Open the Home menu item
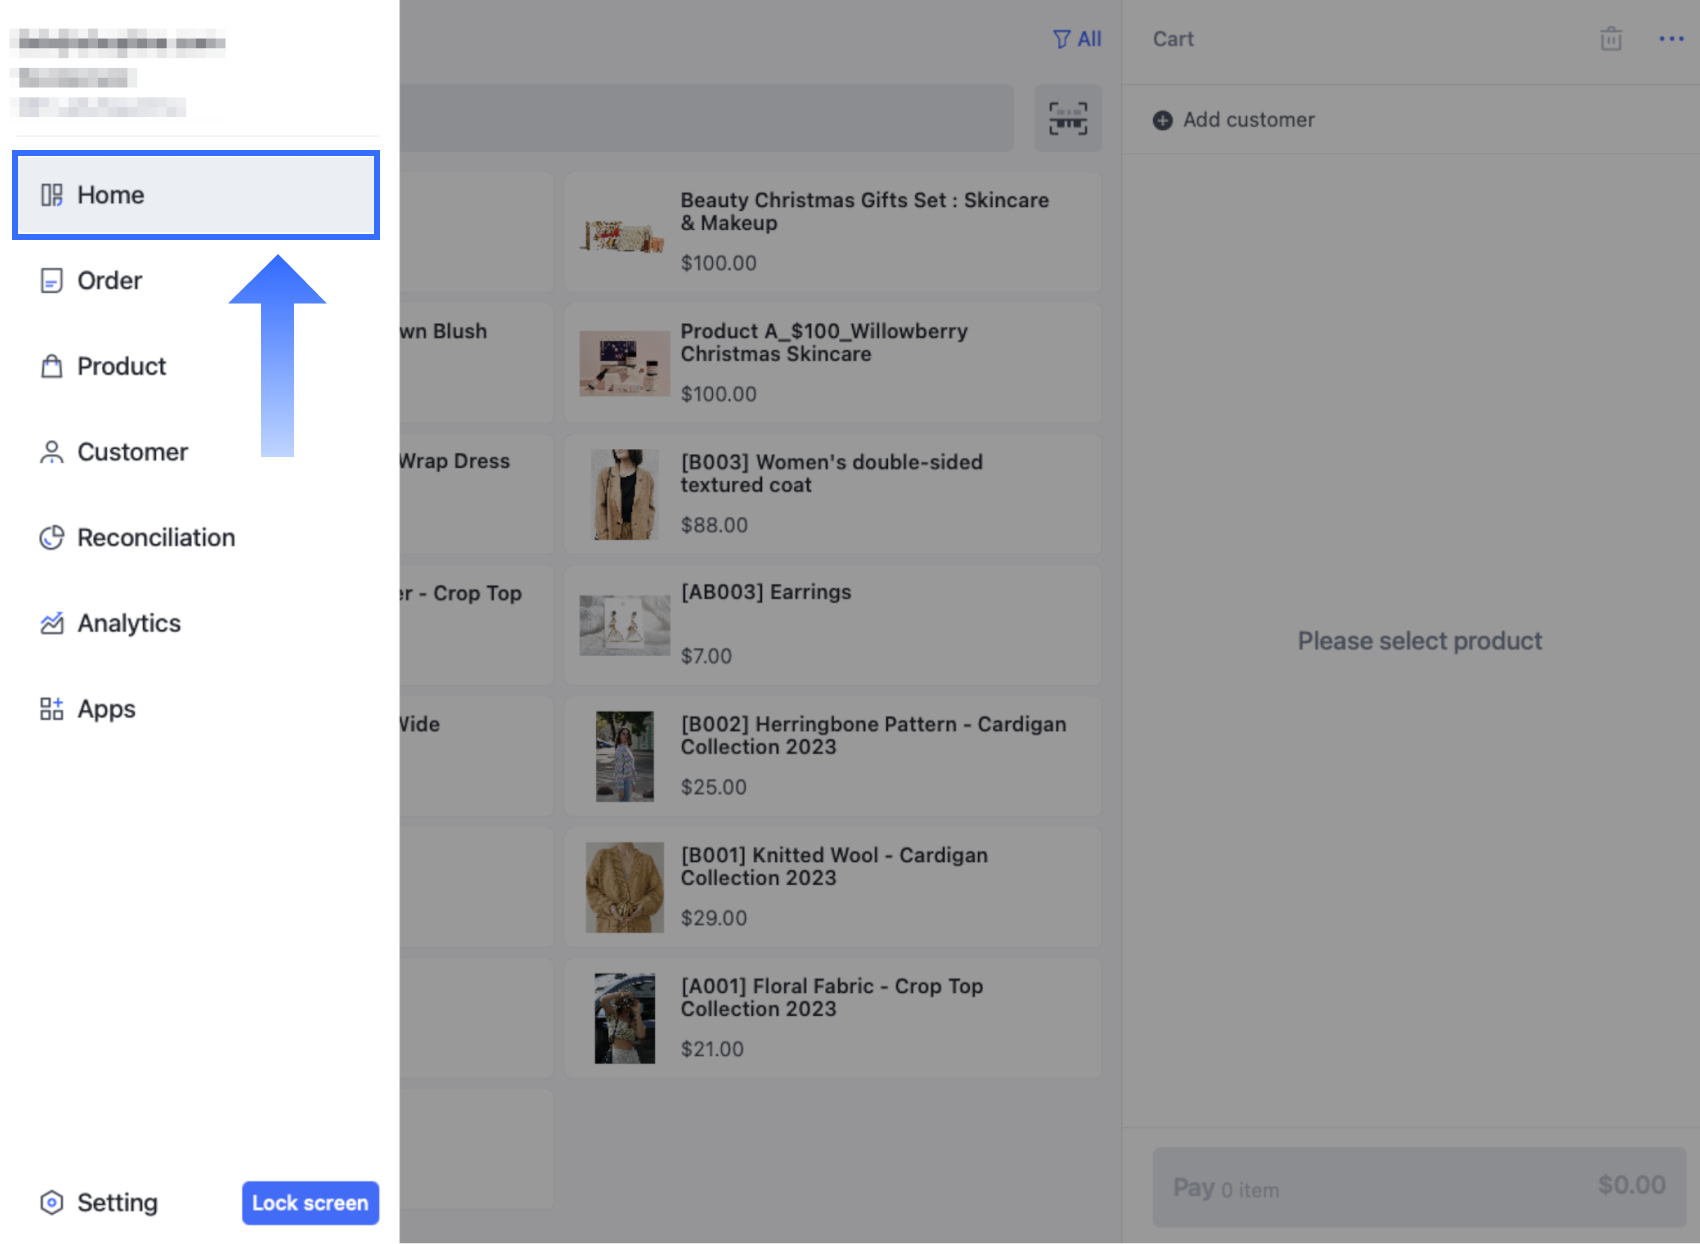This screenshot has height=1244, width=1700. pos(196,195)
